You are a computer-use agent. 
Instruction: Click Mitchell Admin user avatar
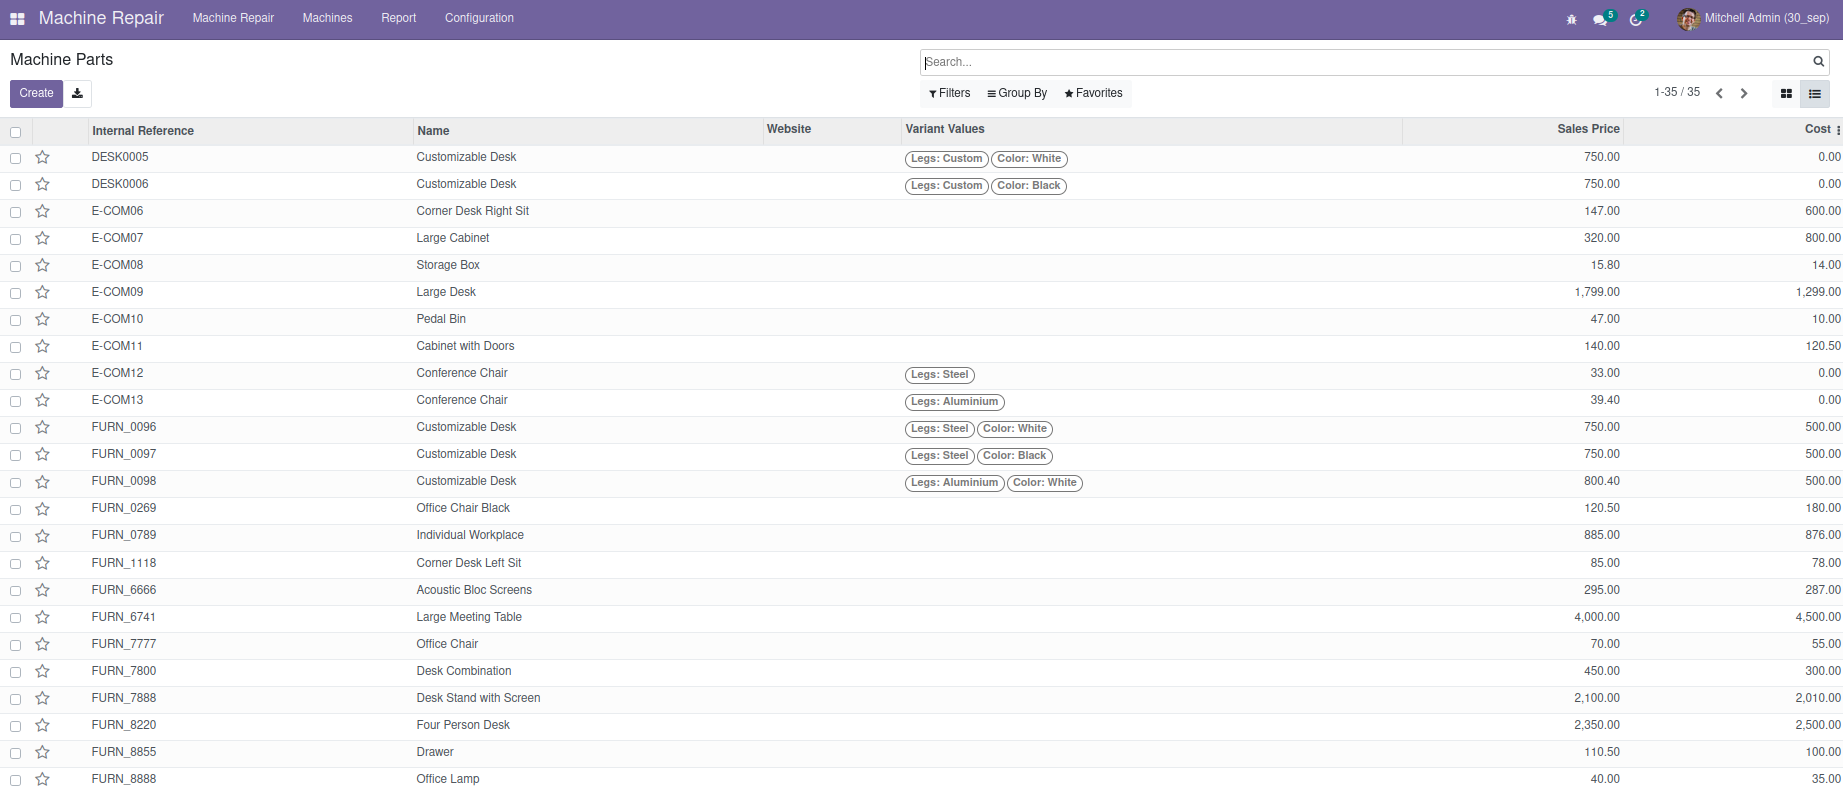[1688, 19]
